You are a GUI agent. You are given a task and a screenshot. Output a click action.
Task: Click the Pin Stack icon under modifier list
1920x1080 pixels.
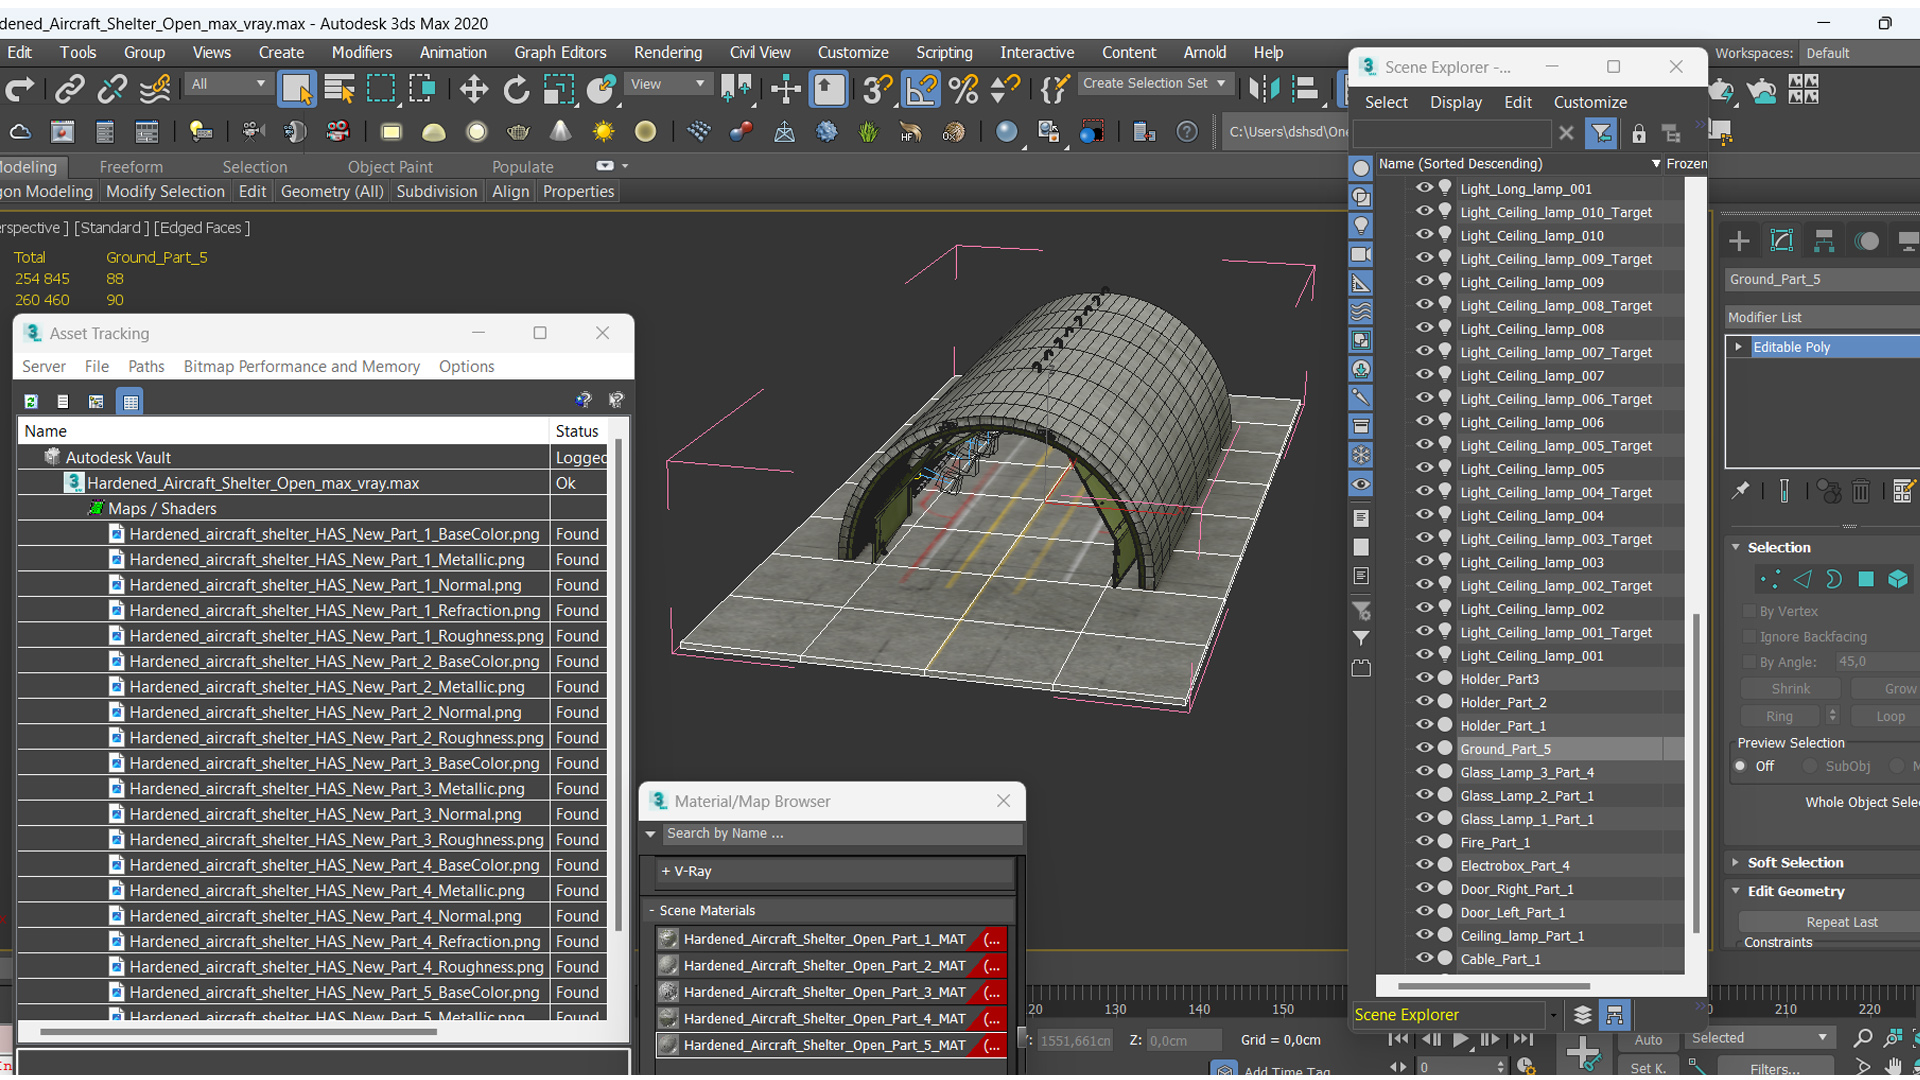(1741, 490)
